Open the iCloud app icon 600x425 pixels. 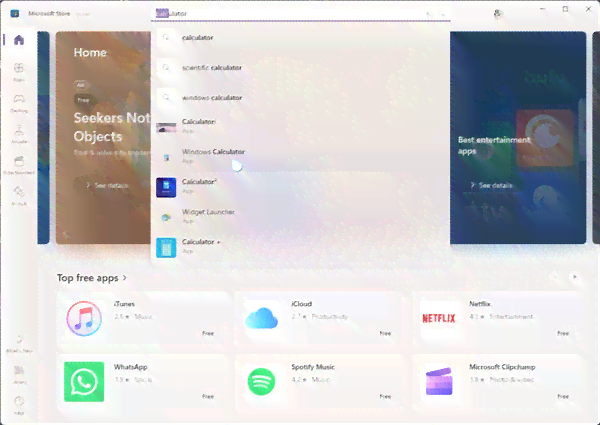[x=261, y=318]
